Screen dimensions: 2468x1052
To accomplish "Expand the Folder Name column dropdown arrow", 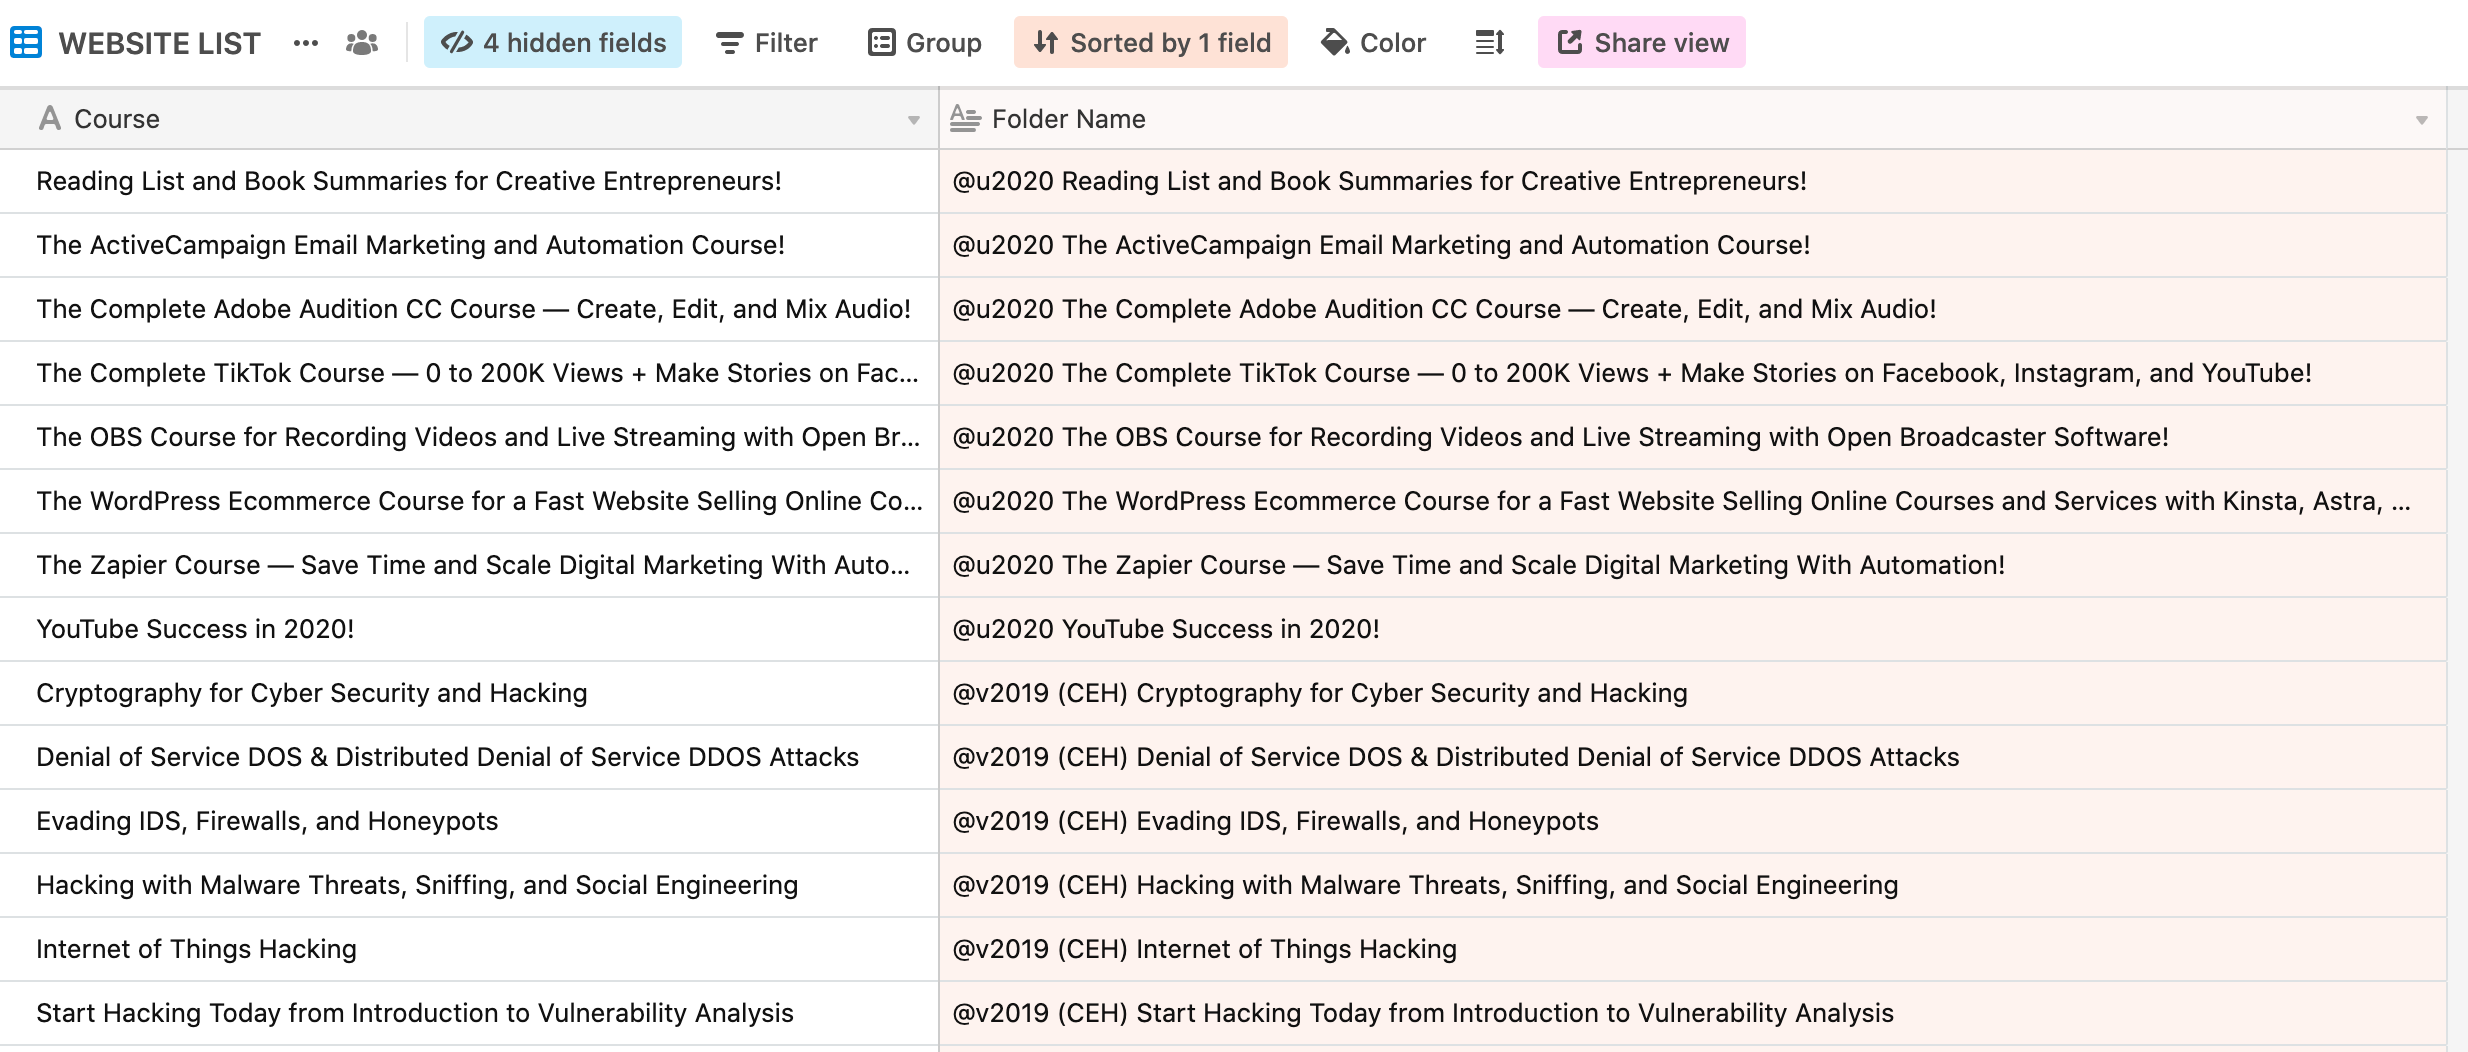I will click(2421, 120).
